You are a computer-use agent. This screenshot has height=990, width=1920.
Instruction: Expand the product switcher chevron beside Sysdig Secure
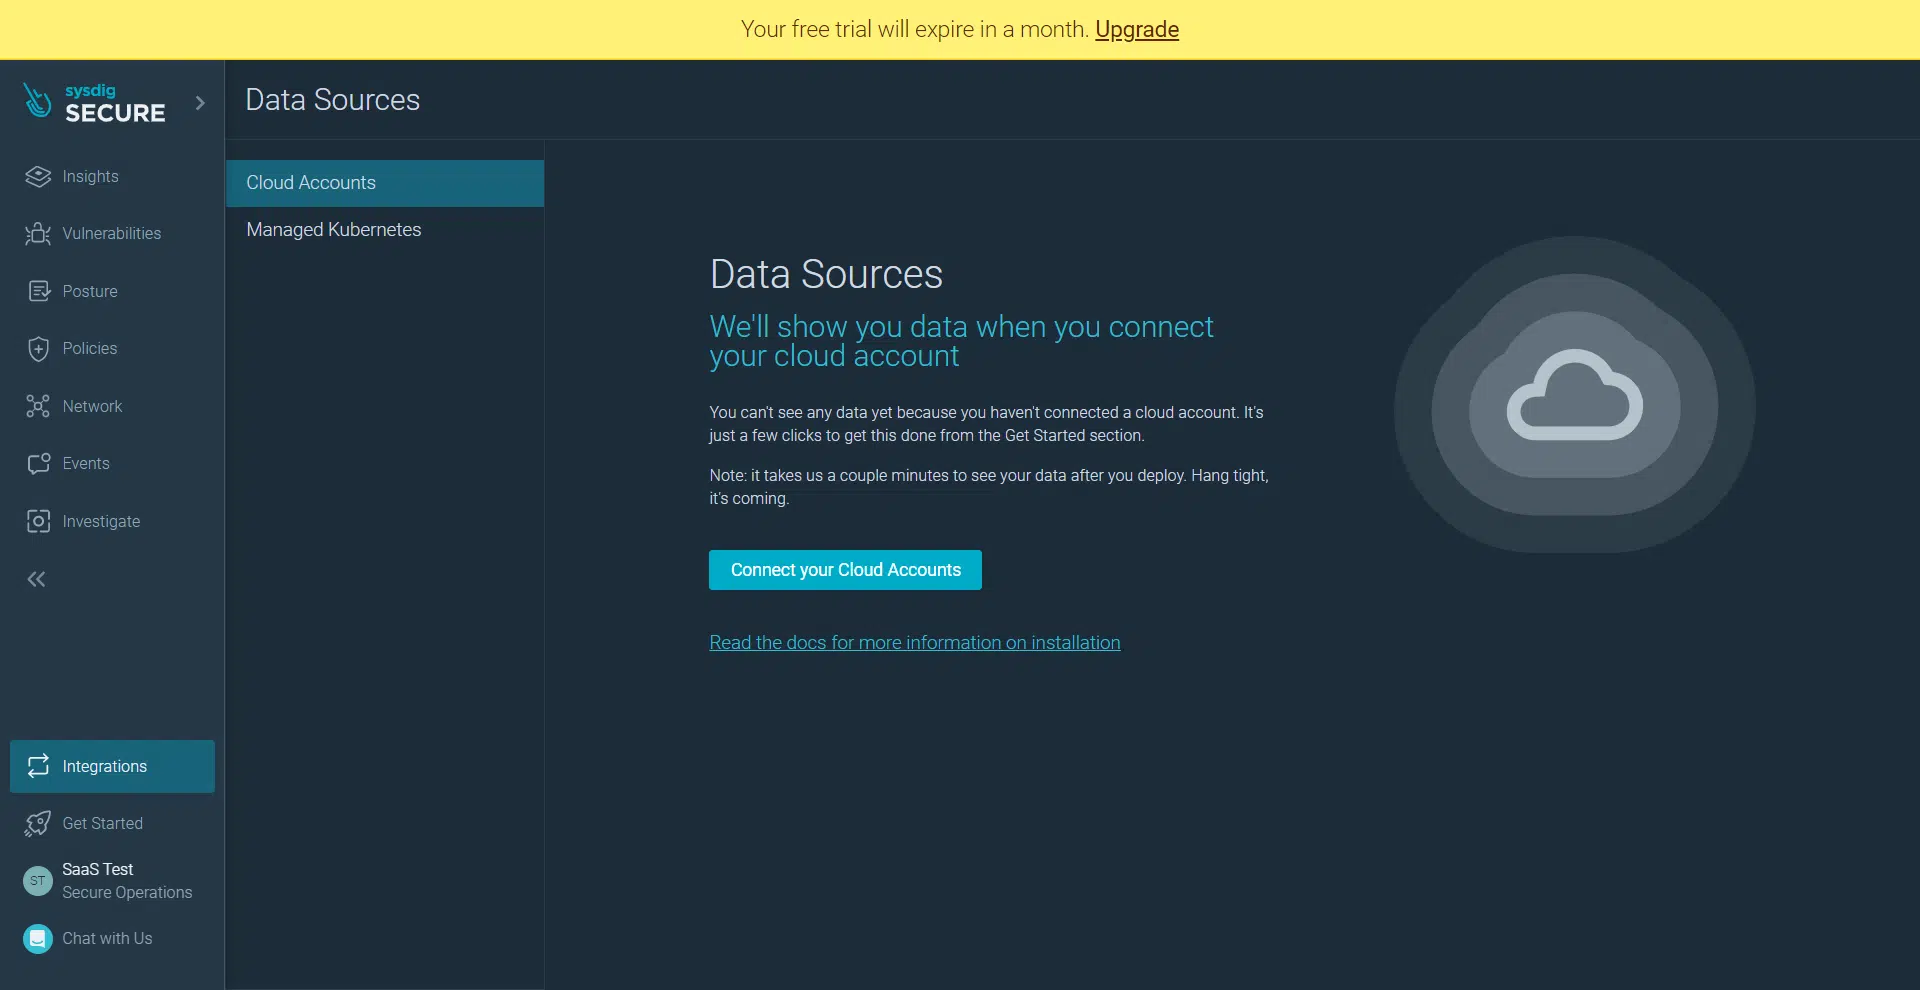[x=200, y=103]
